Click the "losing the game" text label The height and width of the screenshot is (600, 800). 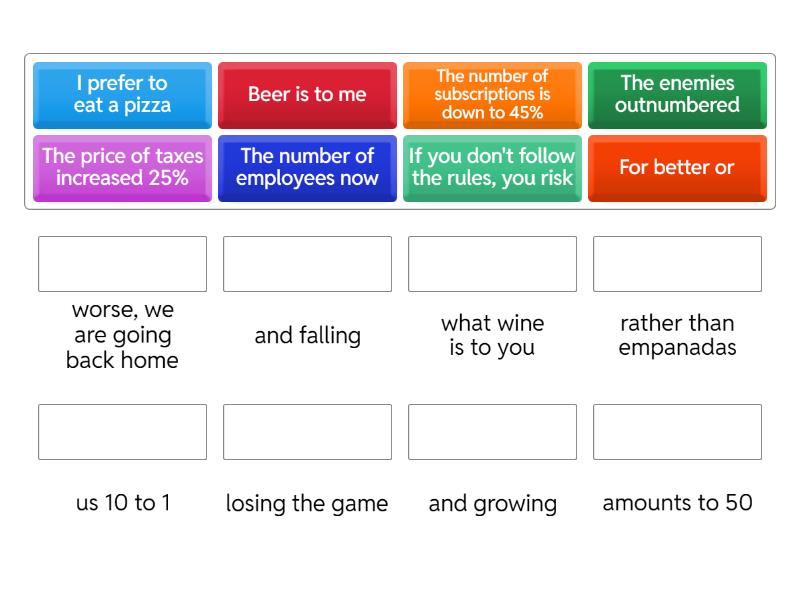tap(307, 503)
